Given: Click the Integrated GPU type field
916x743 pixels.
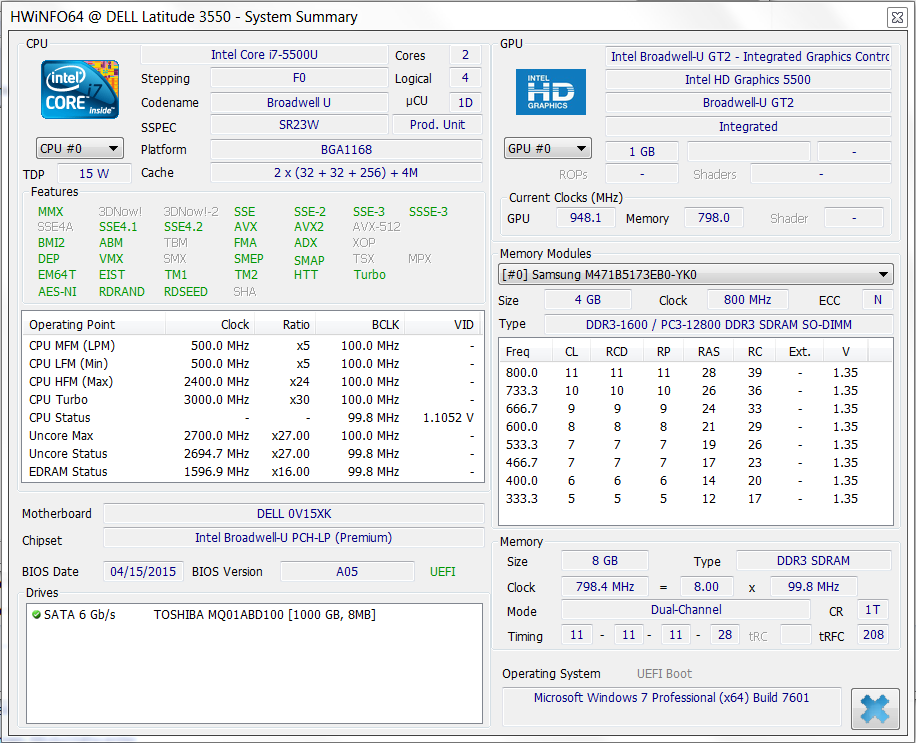Looking at the screenshot, I should pyautogui.click(x=748, y=127).
